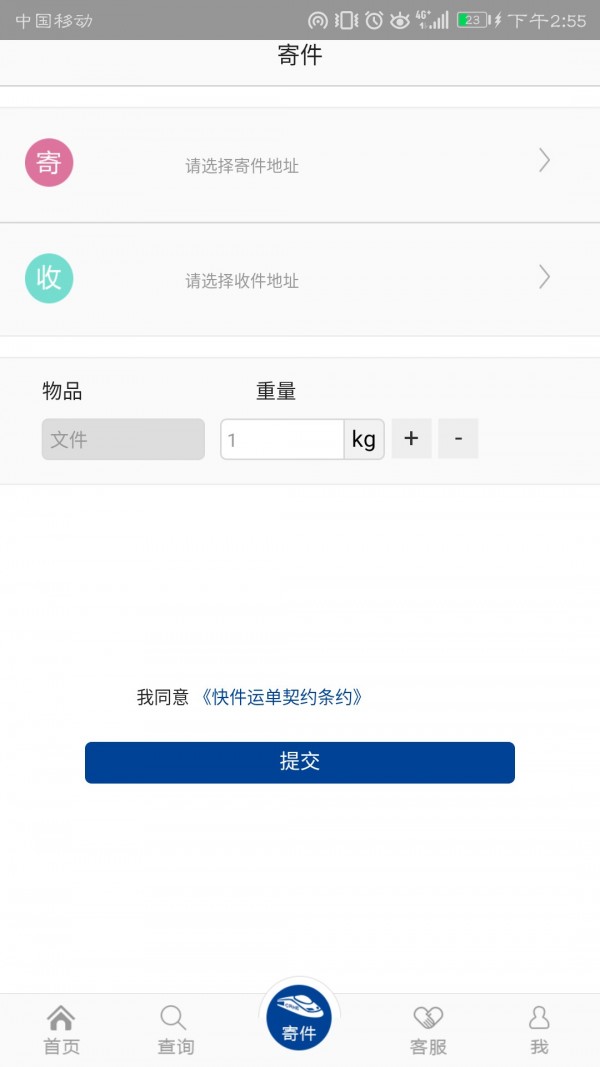Tap the 首页 home icon
The image size is (600, 1067).
[x=61, y=1018]
